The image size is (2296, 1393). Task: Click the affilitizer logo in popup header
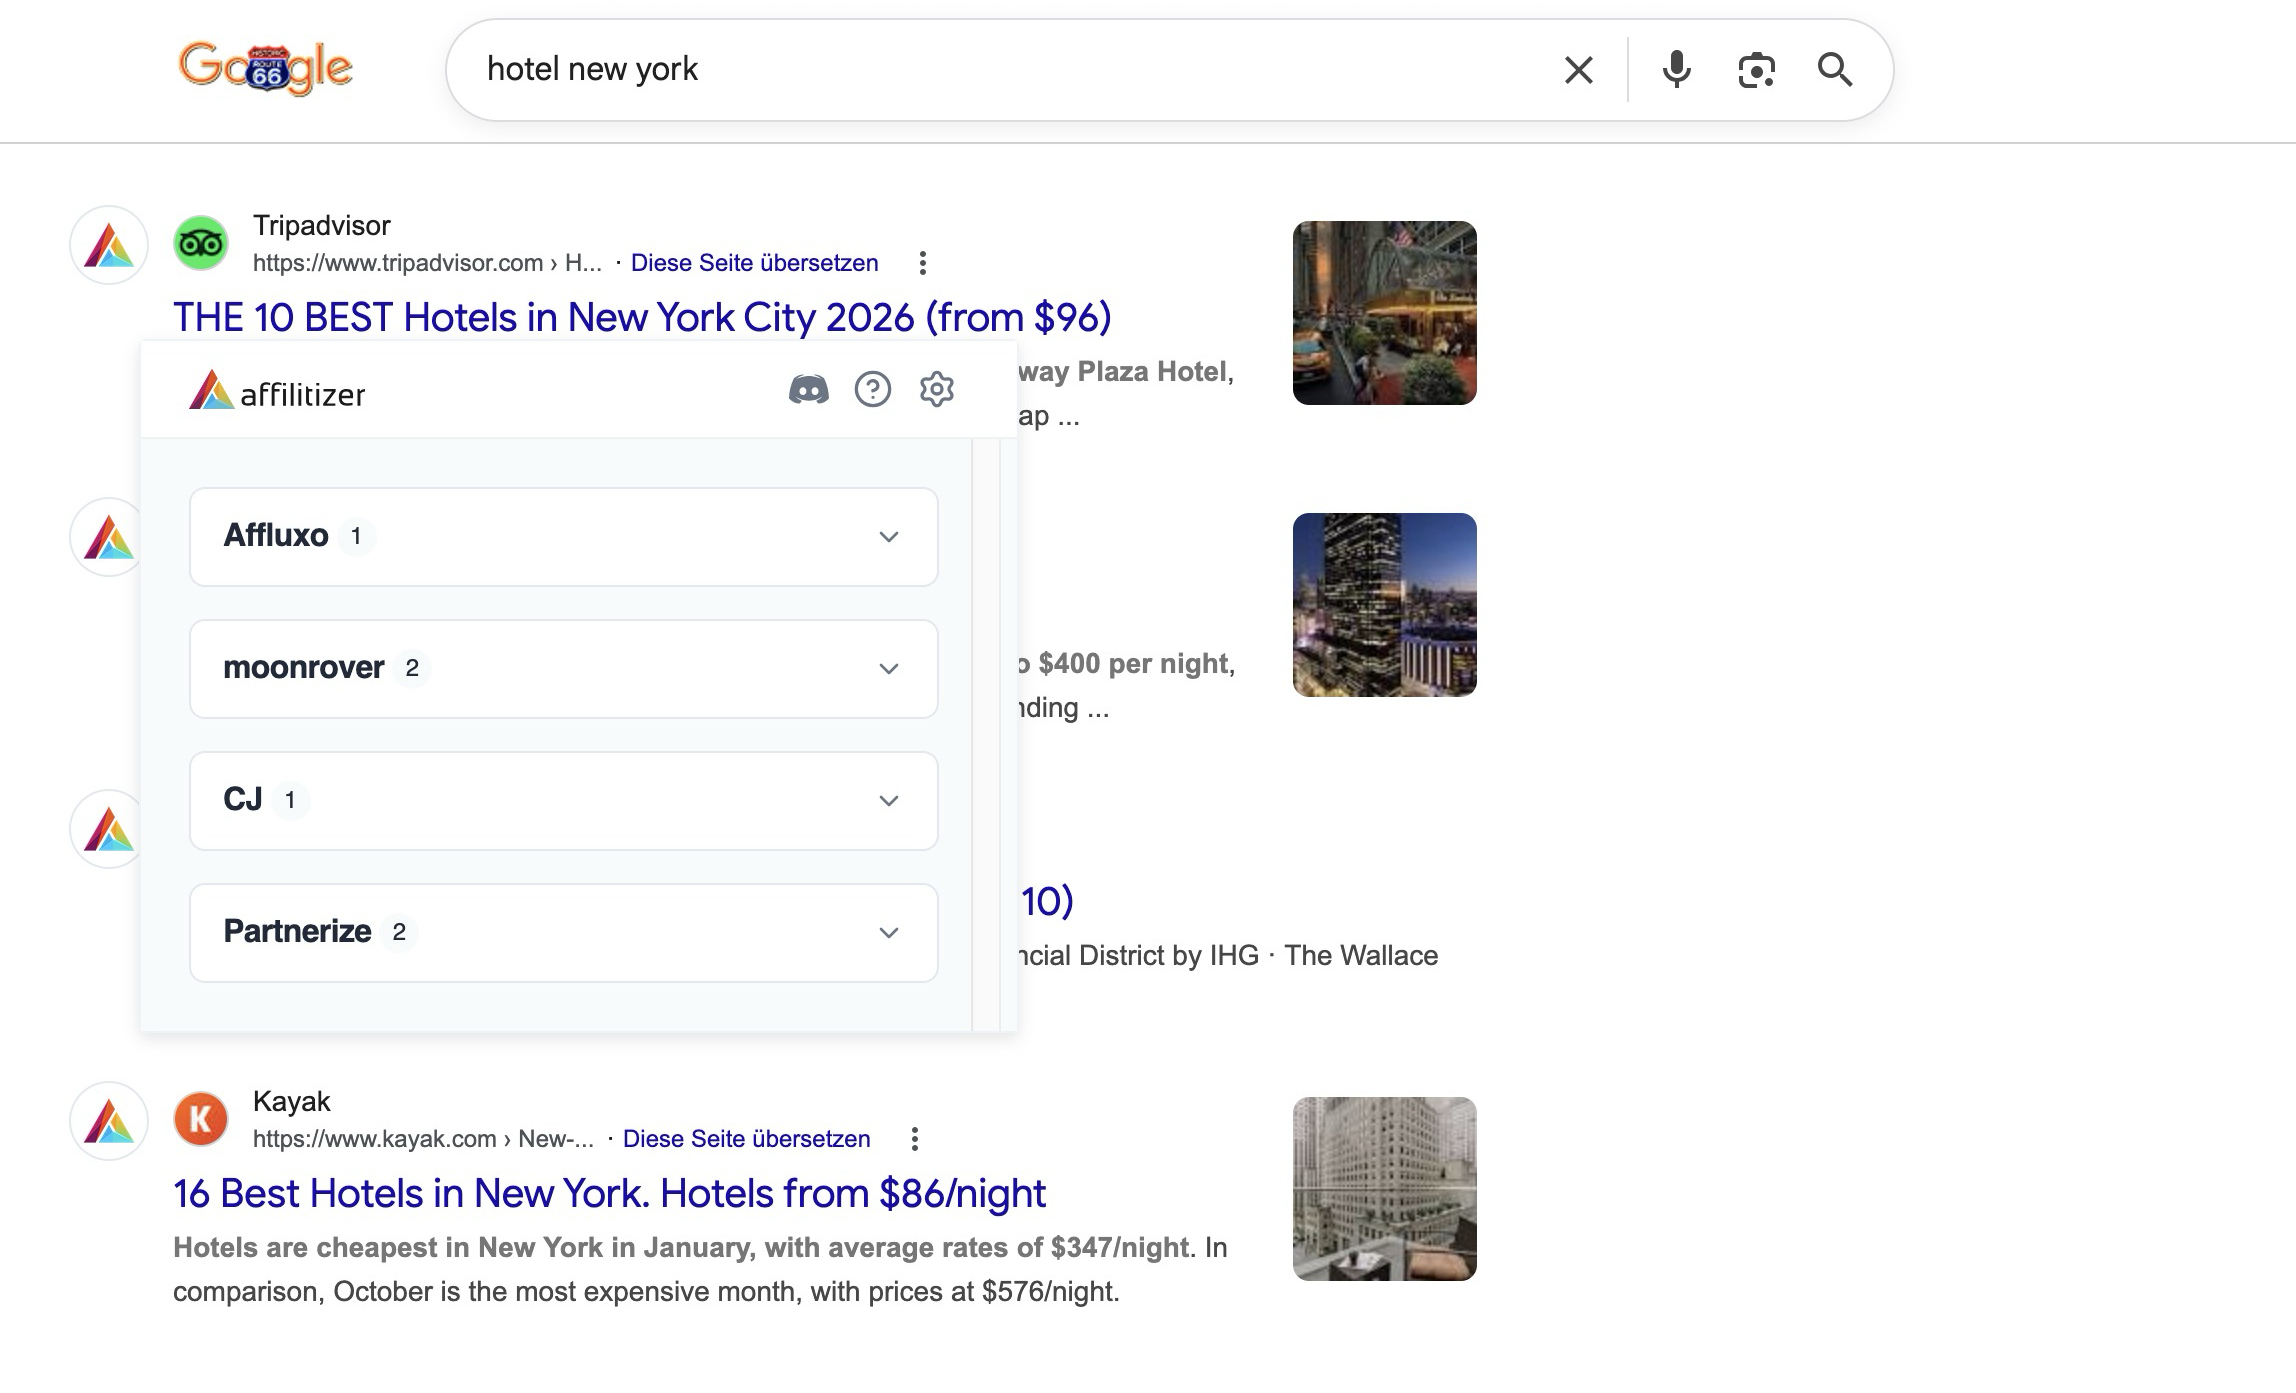point(278,391)
